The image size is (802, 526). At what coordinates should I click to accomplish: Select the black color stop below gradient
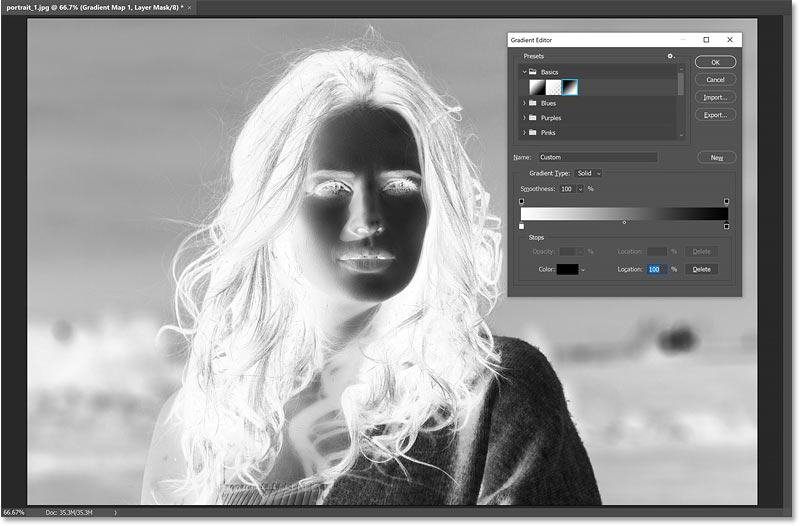click(x=727, y=226)
